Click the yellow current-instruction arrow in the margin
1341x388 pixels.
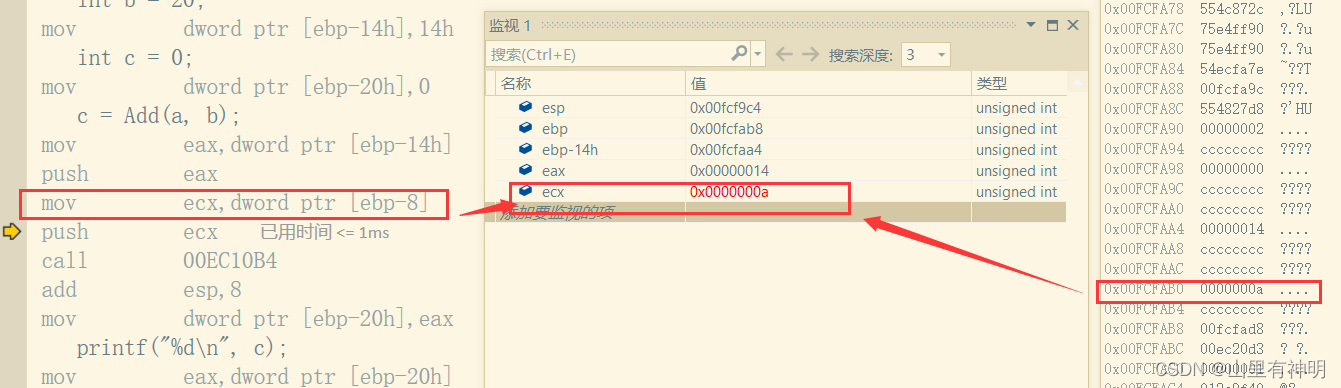point(12,232)
